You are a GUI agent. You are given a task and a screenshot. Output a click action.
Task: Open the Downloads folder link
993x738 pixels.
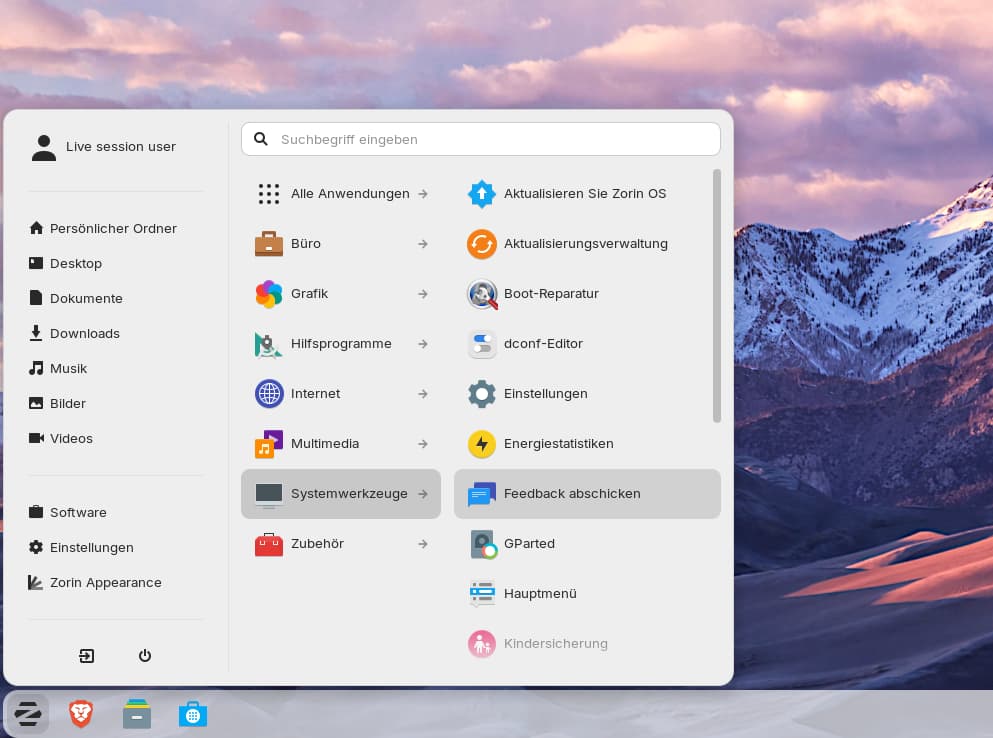coord(84,334)
